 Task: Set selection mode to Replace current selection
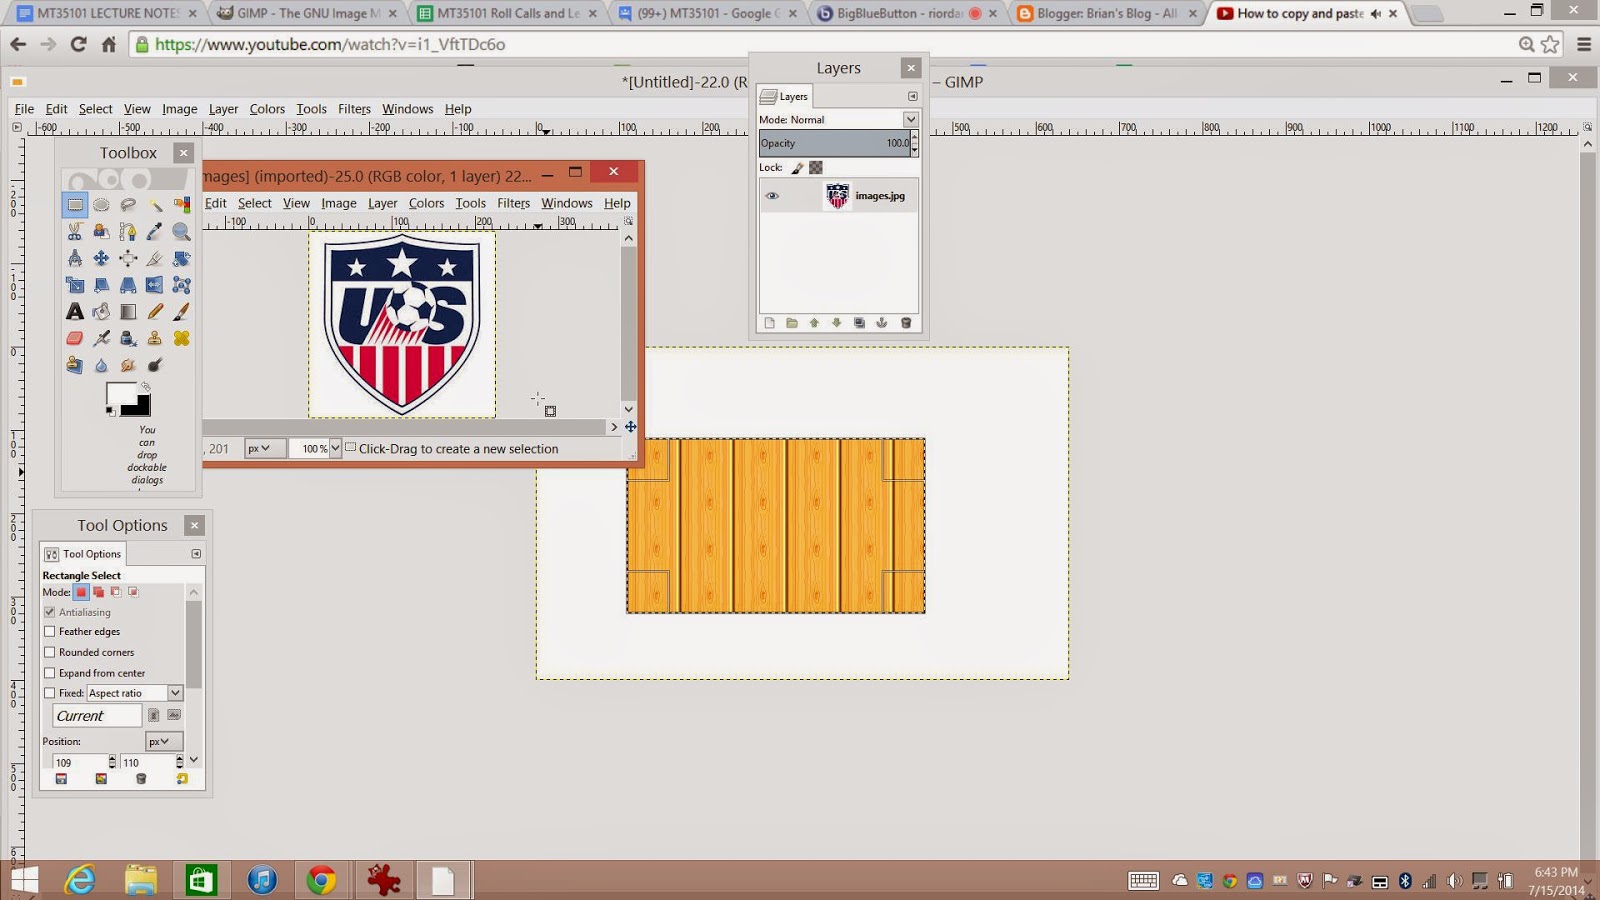tap(82, 592)
